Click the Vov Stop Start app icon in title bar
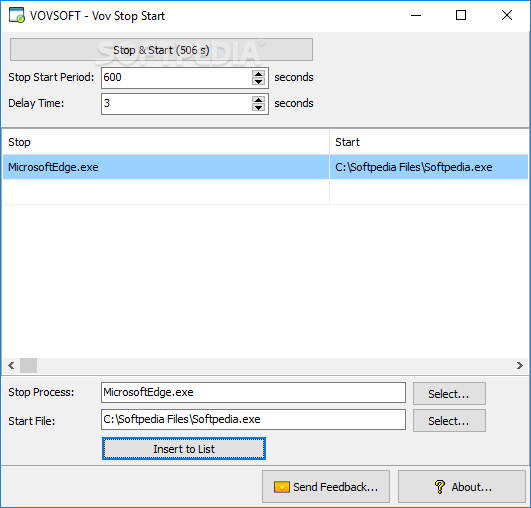 point(17,15)
